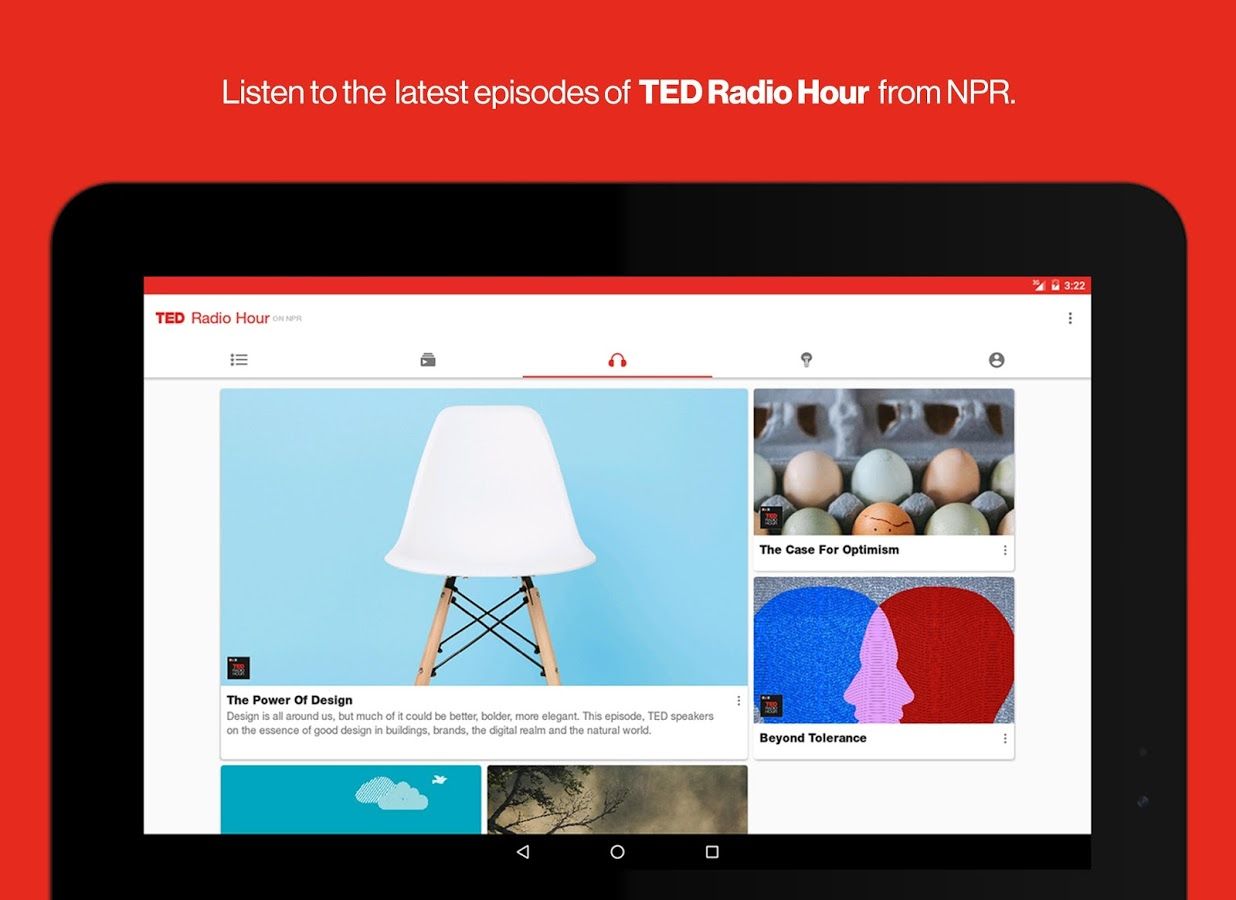Tap the TED logo badge on chair image
The image size is (1236, 900).
click(240, 666)
